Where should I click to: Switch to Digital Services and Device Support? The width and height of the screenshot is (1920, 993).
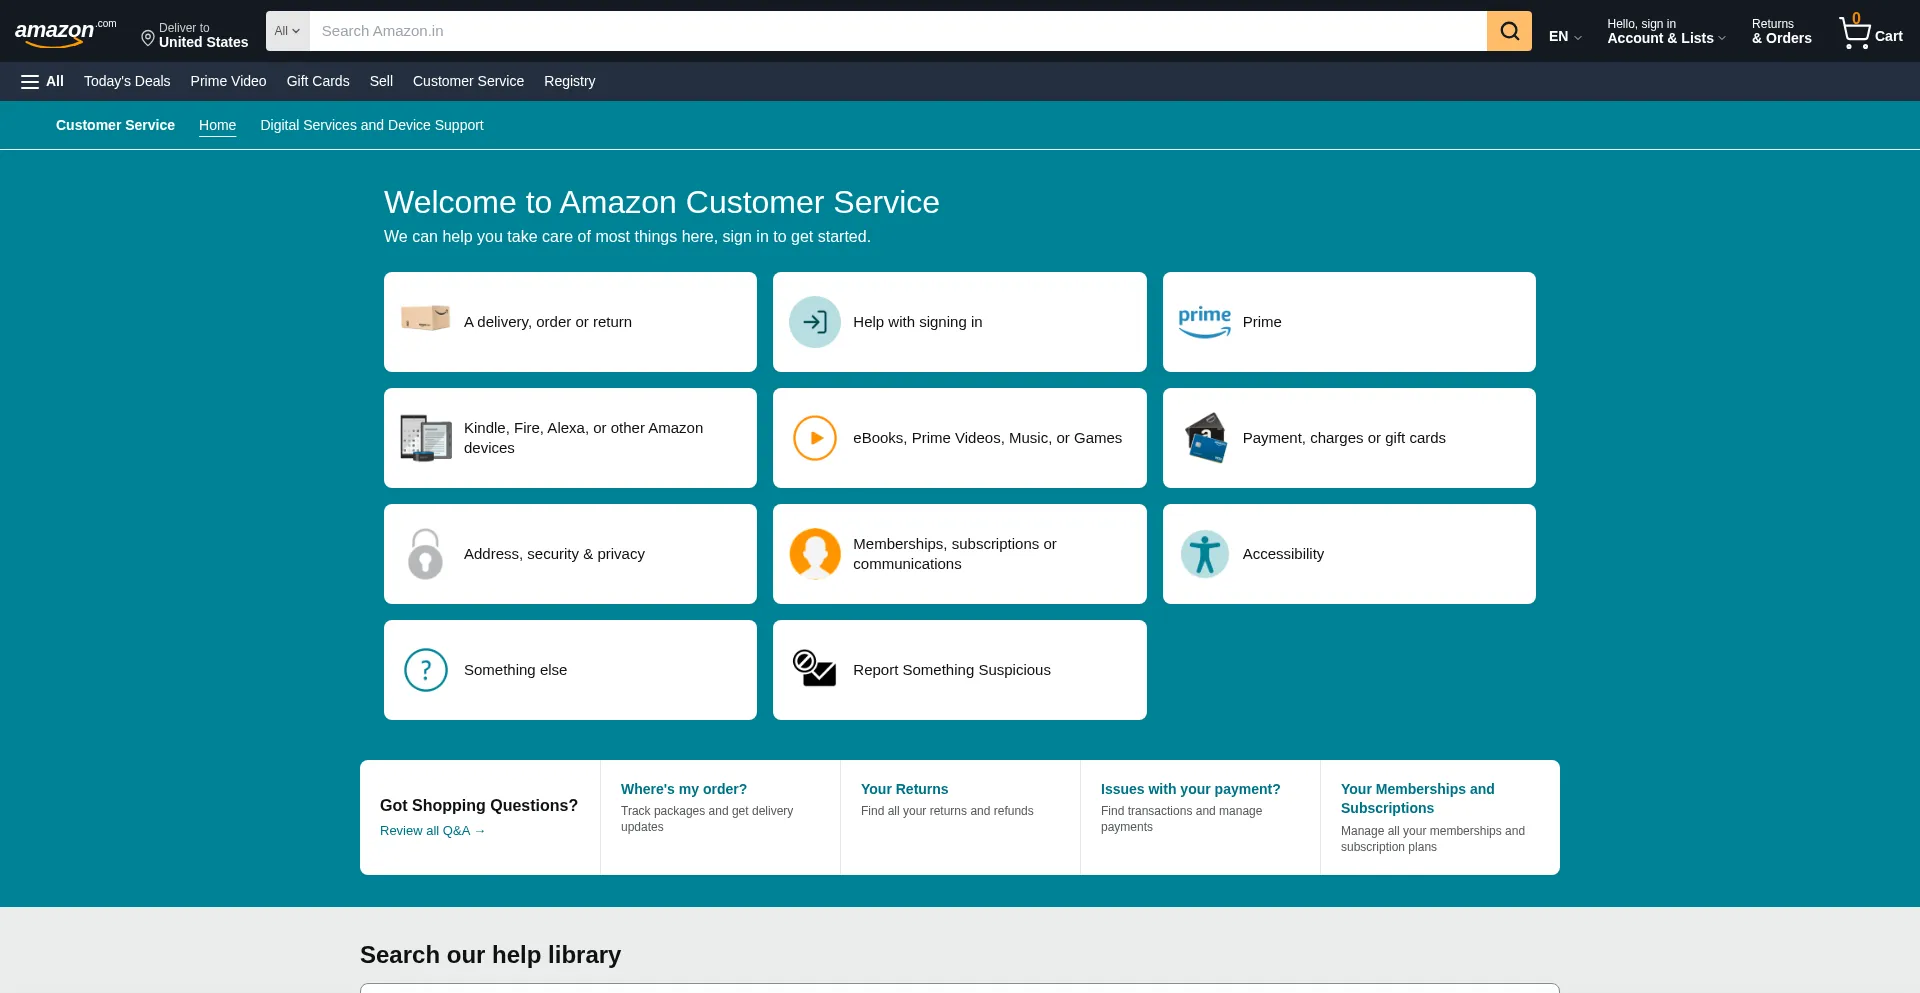[x=372, y=125]
